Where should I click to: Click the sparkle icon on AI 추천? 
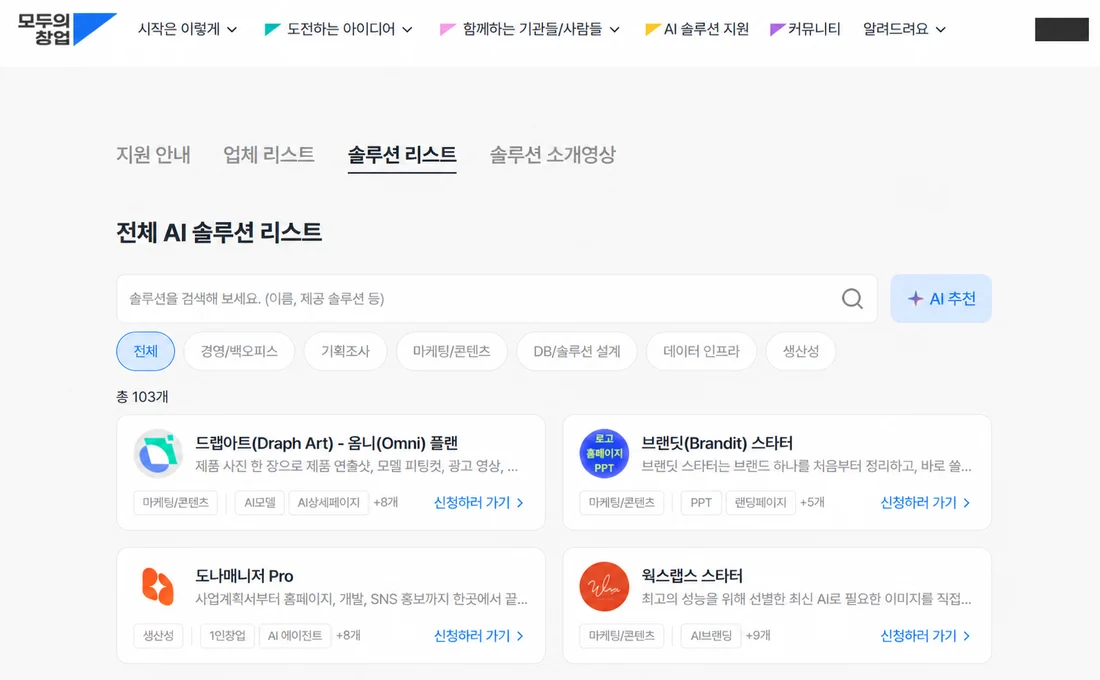click(915, 298)
